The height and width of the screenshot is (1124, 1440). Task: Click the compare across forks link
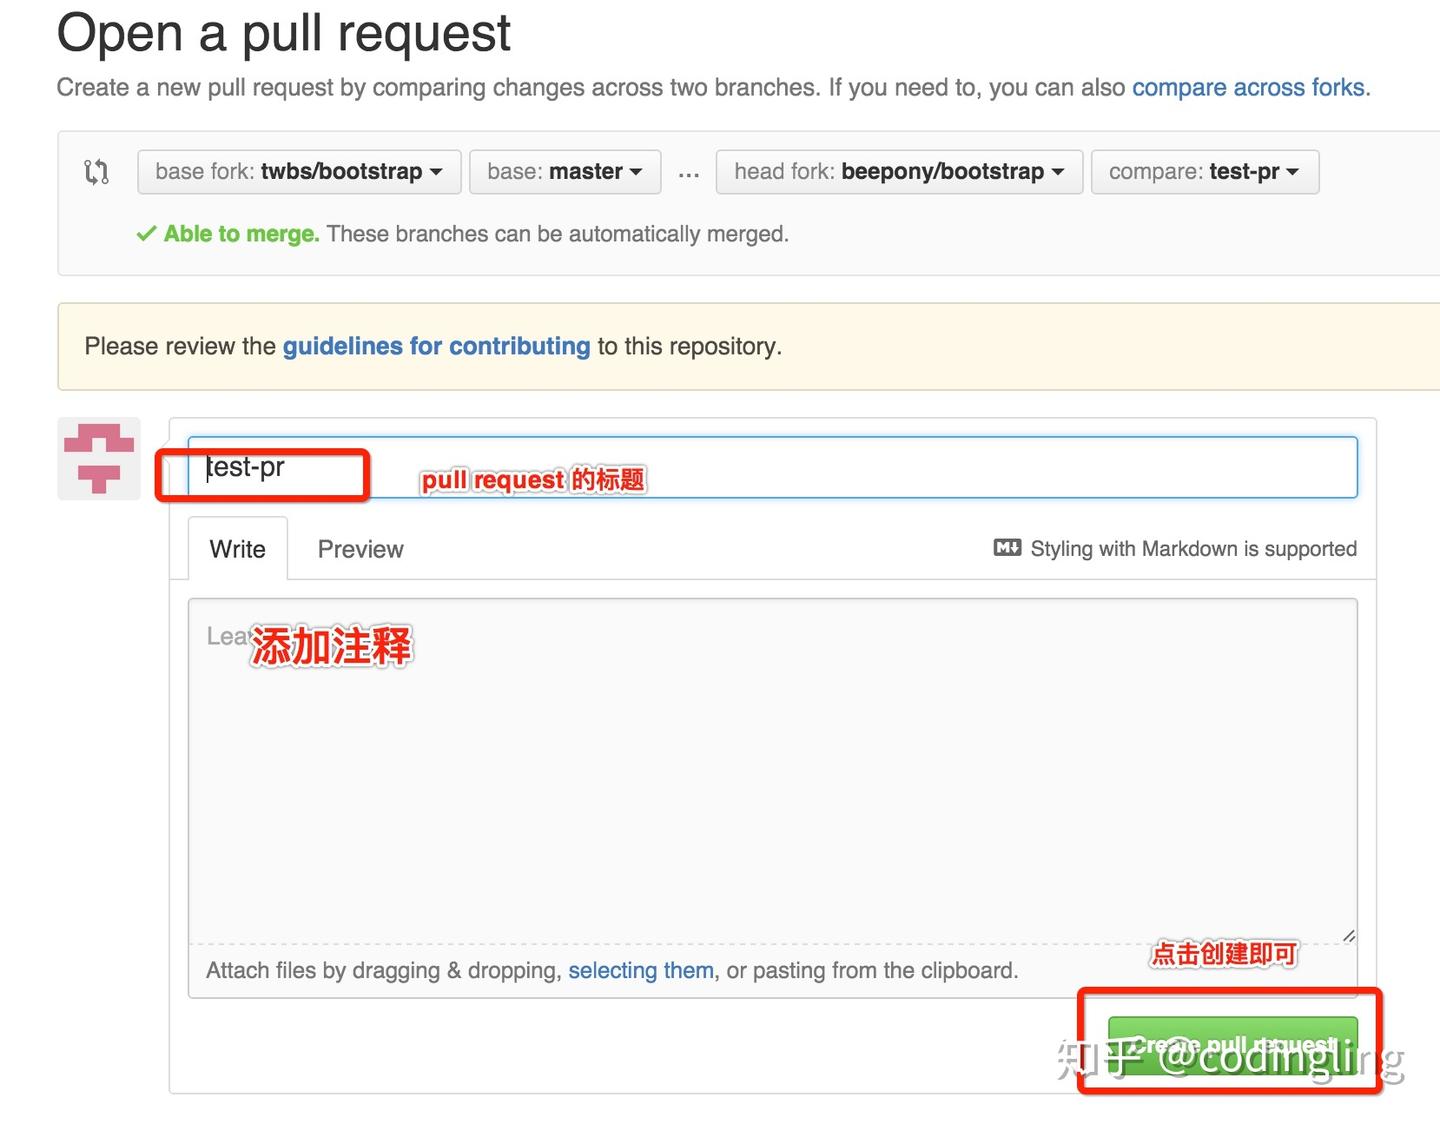pyautogui.click(x=1249, y=87)
